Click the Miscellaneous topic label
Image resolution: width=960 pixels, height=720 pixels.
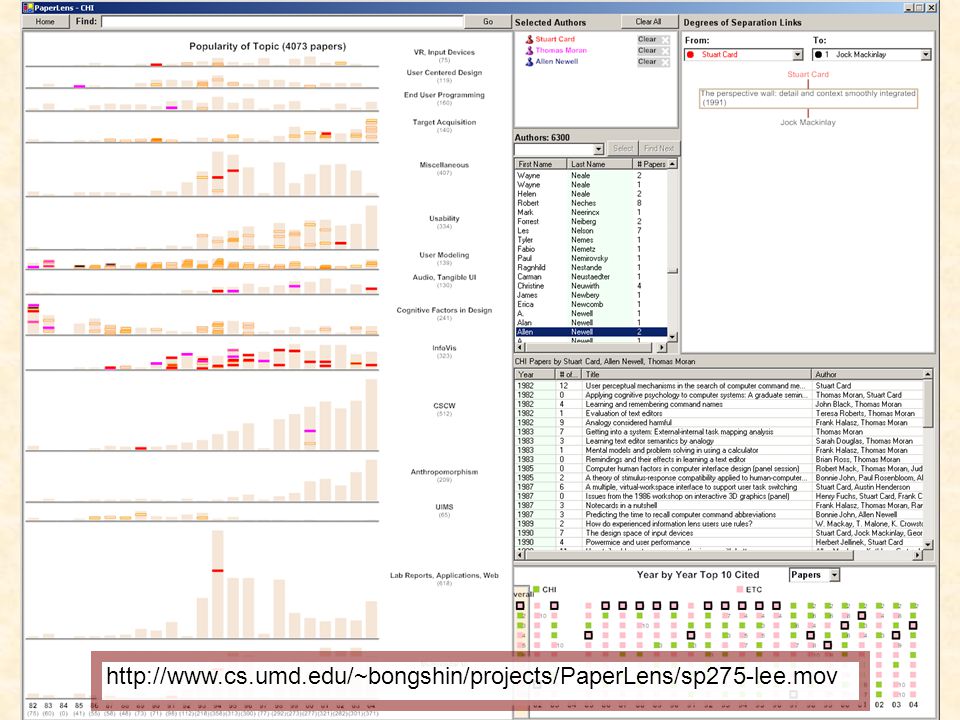pyautogui.click(x=444, y=165)
